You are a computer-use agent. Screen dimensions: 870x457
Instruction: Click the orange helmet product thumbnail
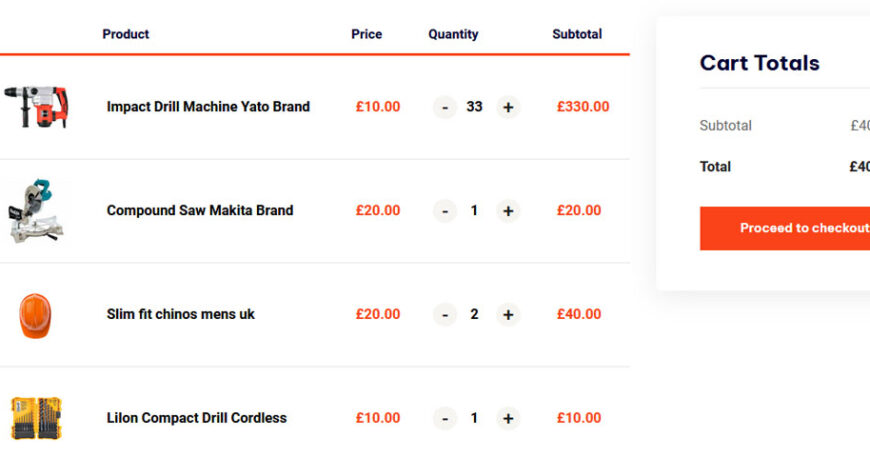[x=36, y=315]
